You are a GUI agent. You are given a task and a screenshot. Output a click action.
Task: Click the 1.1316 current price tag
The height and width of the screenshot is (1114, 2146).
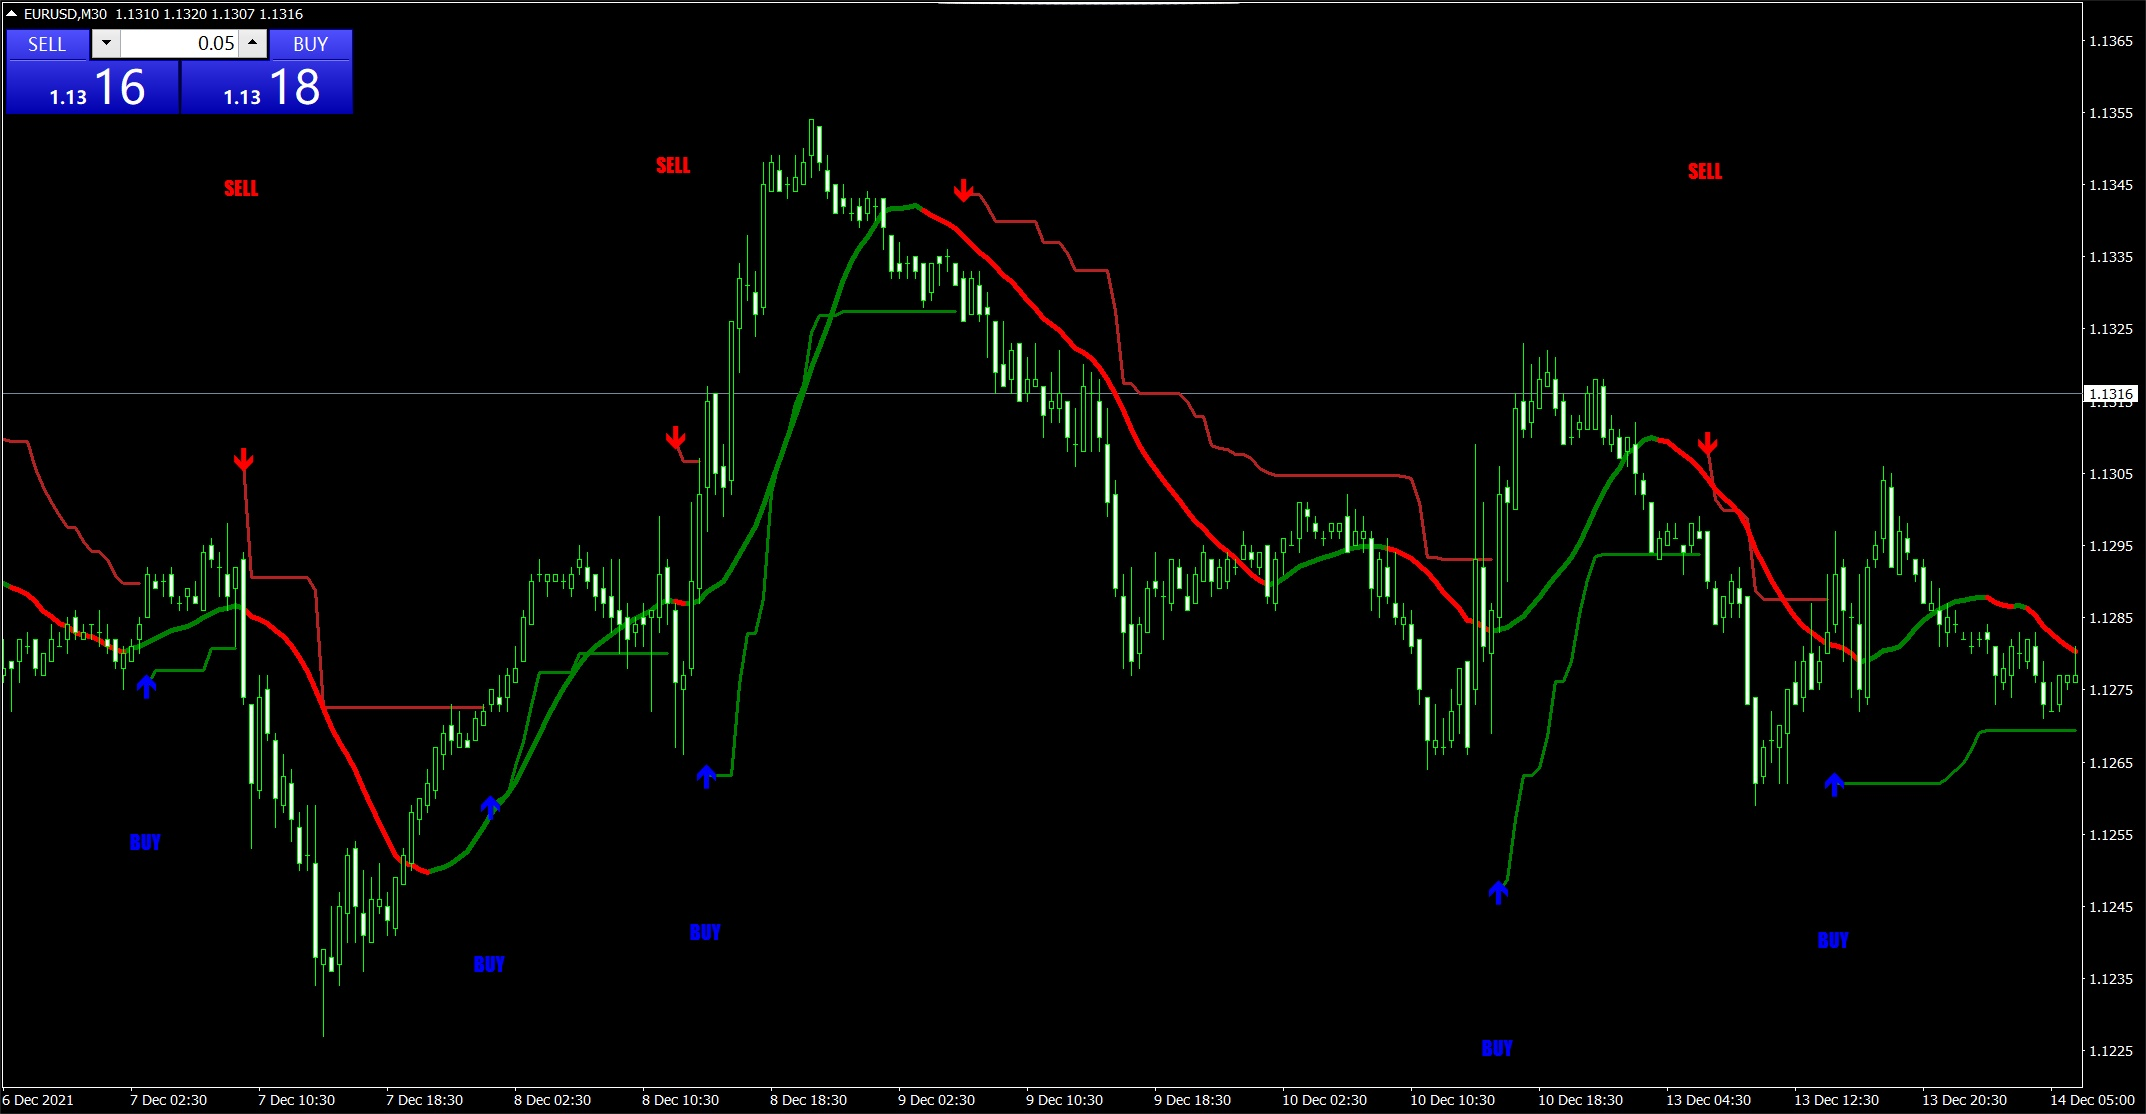point(2110,394)
